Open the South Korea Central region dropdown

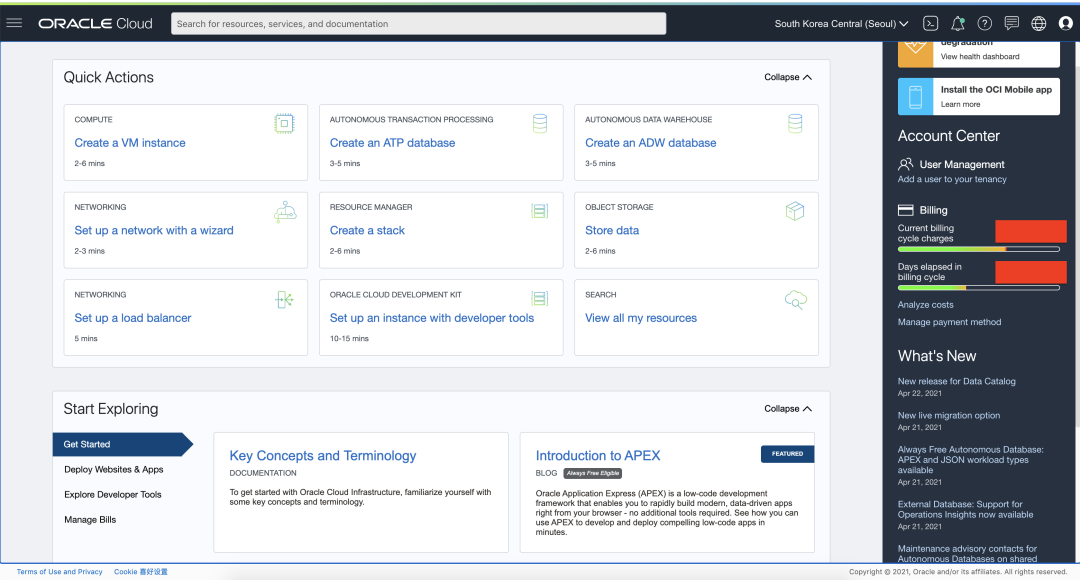(841, 23)
